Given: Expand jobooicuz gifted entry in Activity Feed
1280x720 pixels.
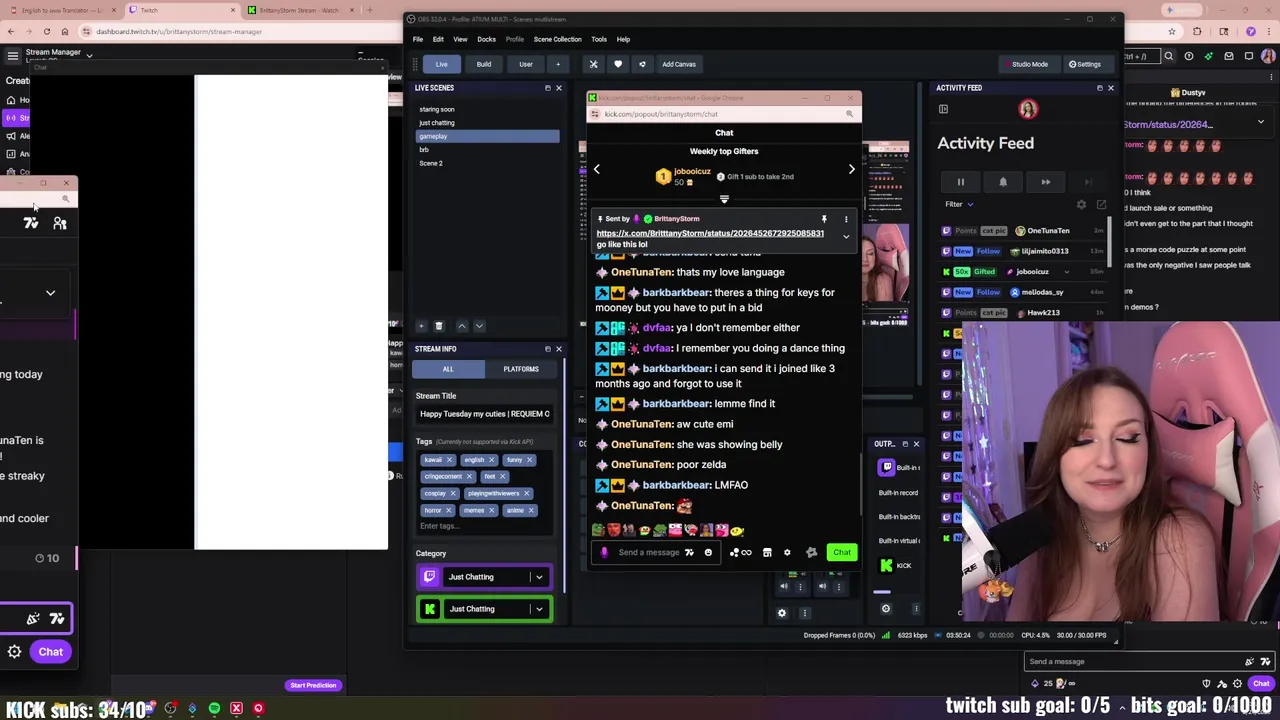Looking at the screenshot, I should pyautogui.click(x=1066, y=271).
